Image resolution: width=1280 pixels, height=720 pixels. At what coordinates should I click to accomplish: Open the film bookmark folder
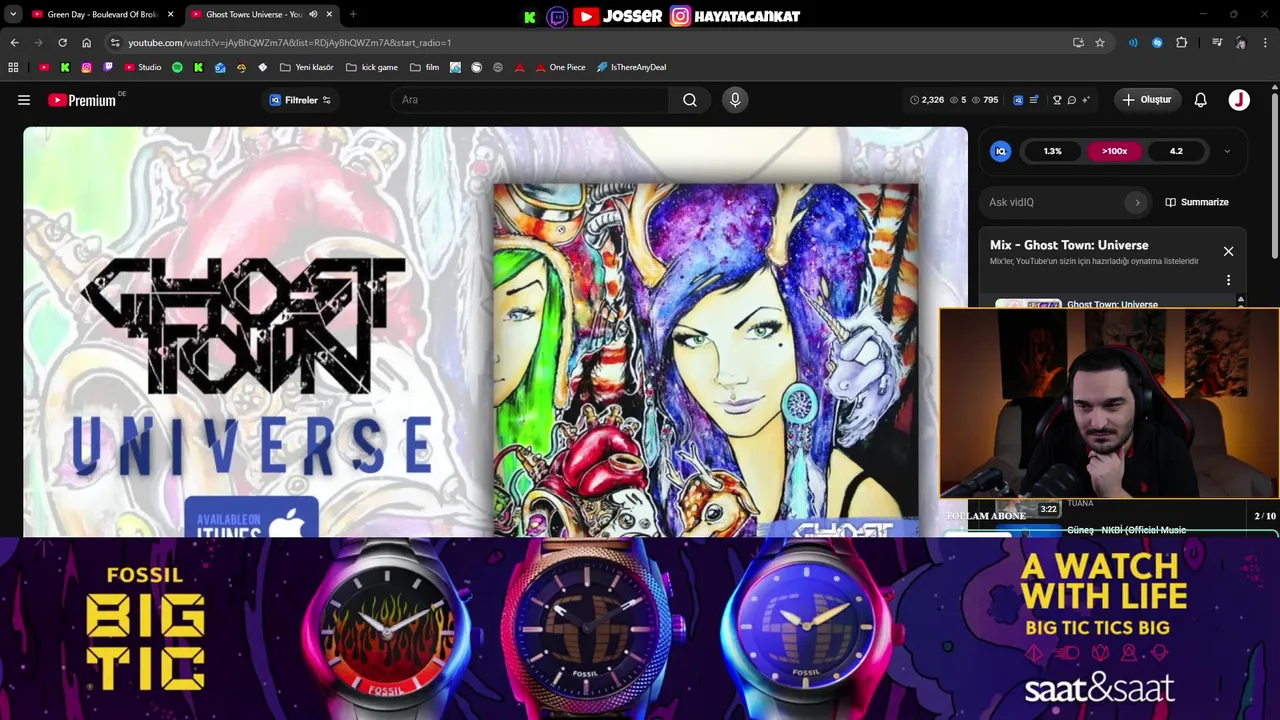coord(424,67)
